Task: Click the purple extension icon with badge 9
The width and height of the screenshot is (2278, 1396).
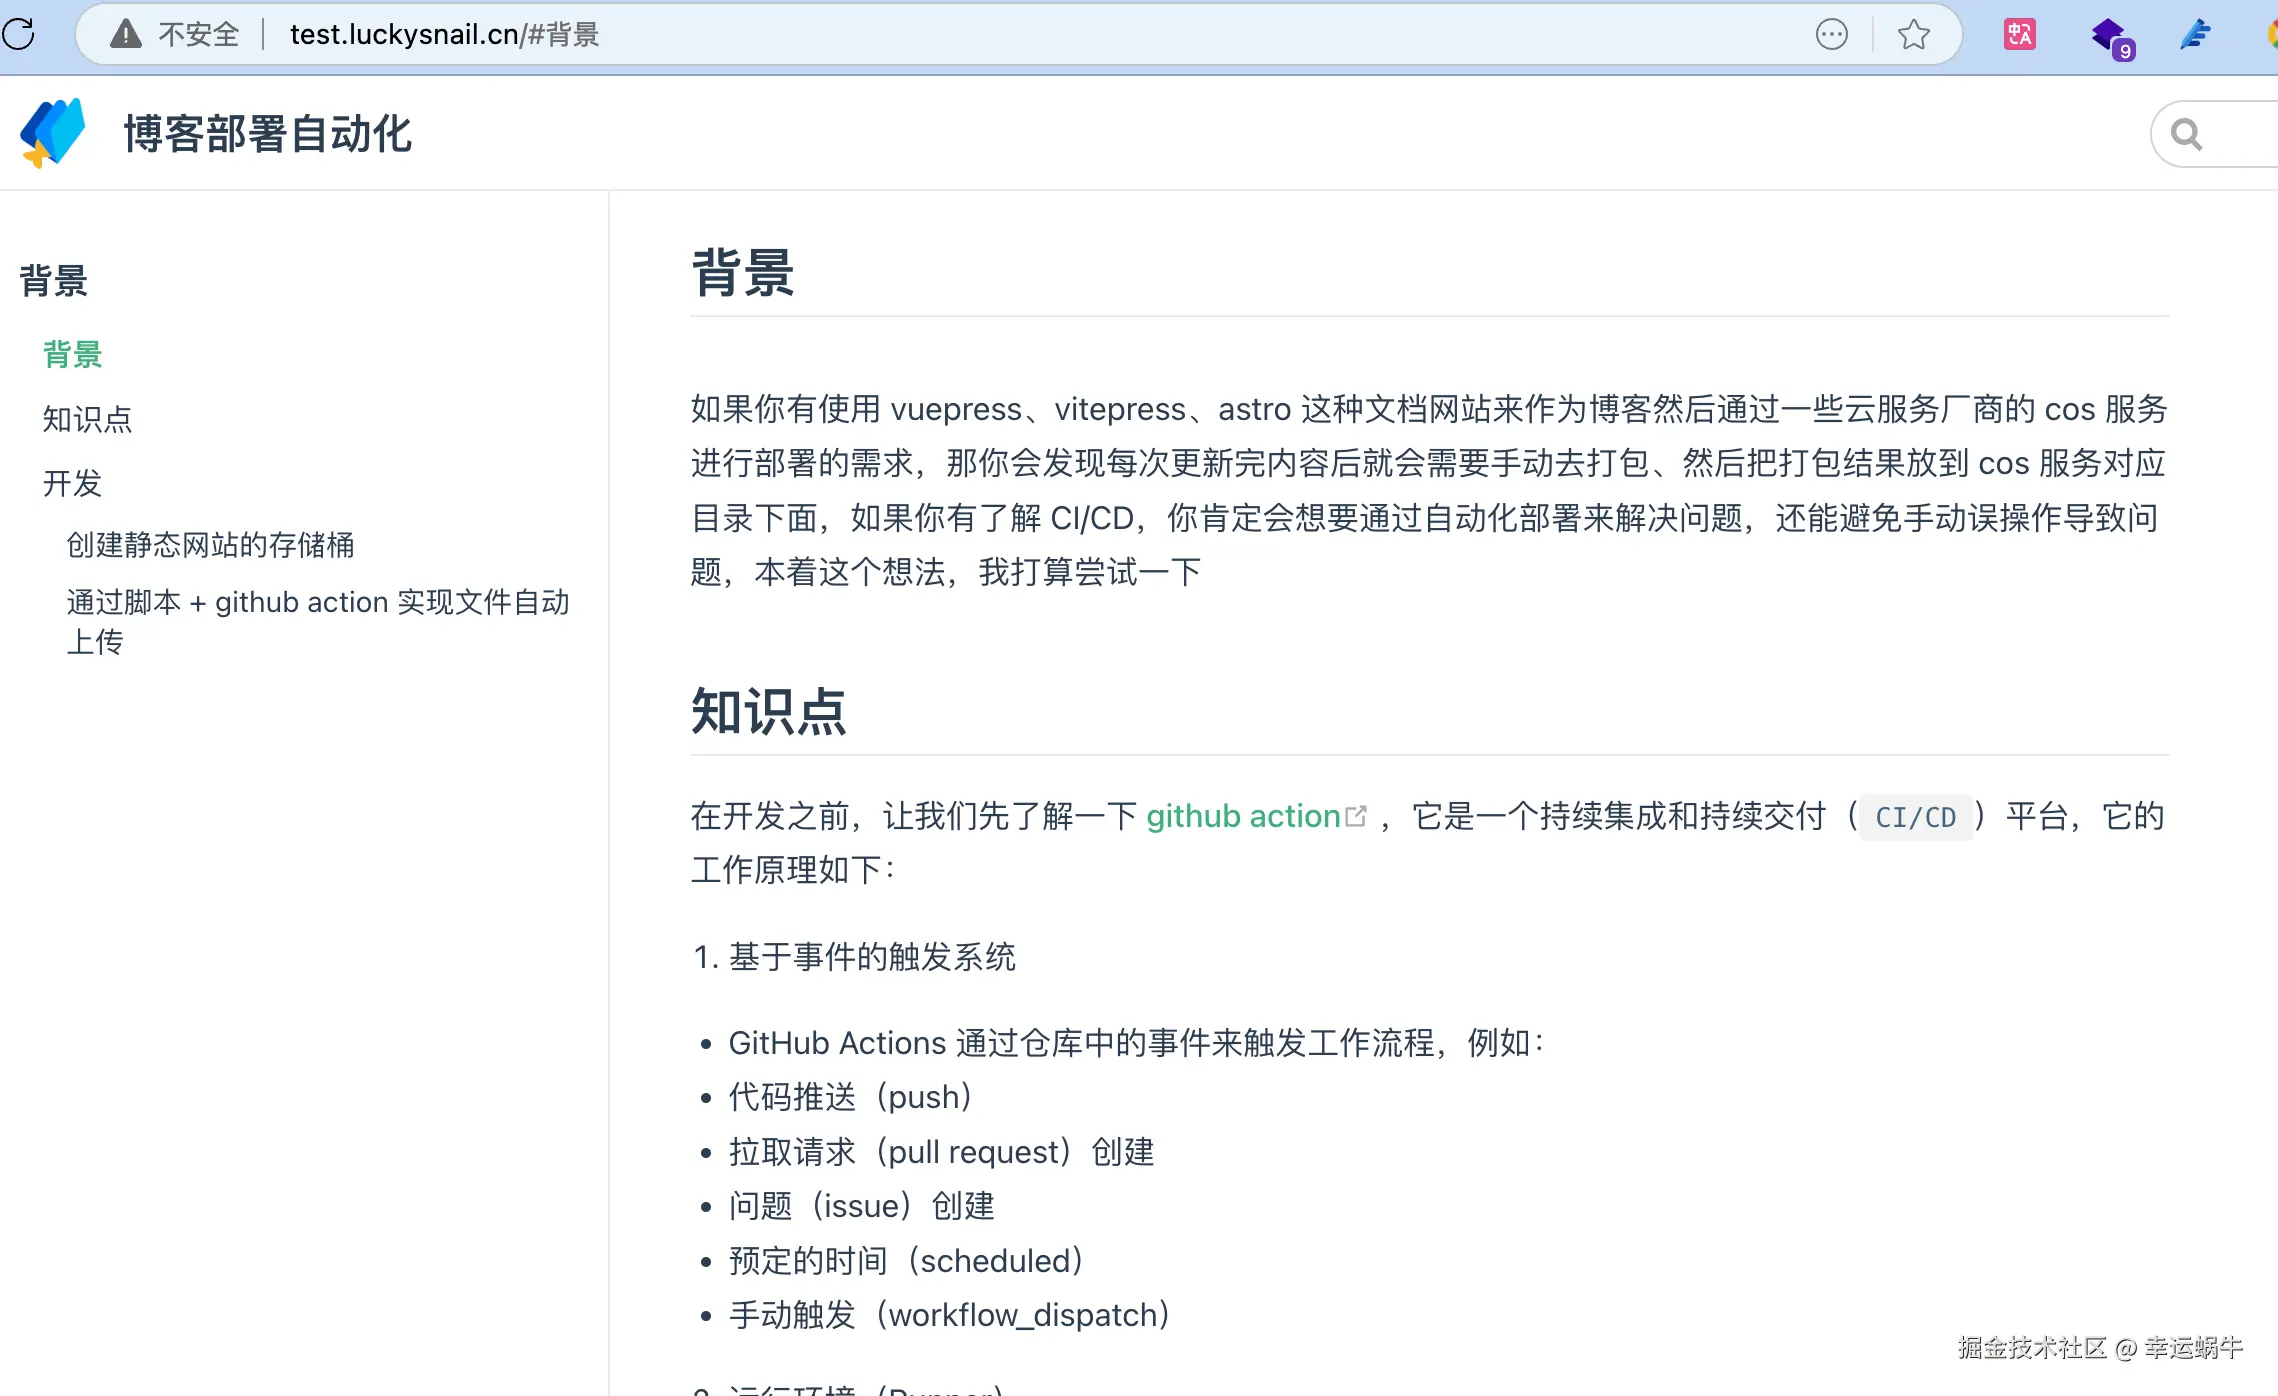Action: [2110, 36]
